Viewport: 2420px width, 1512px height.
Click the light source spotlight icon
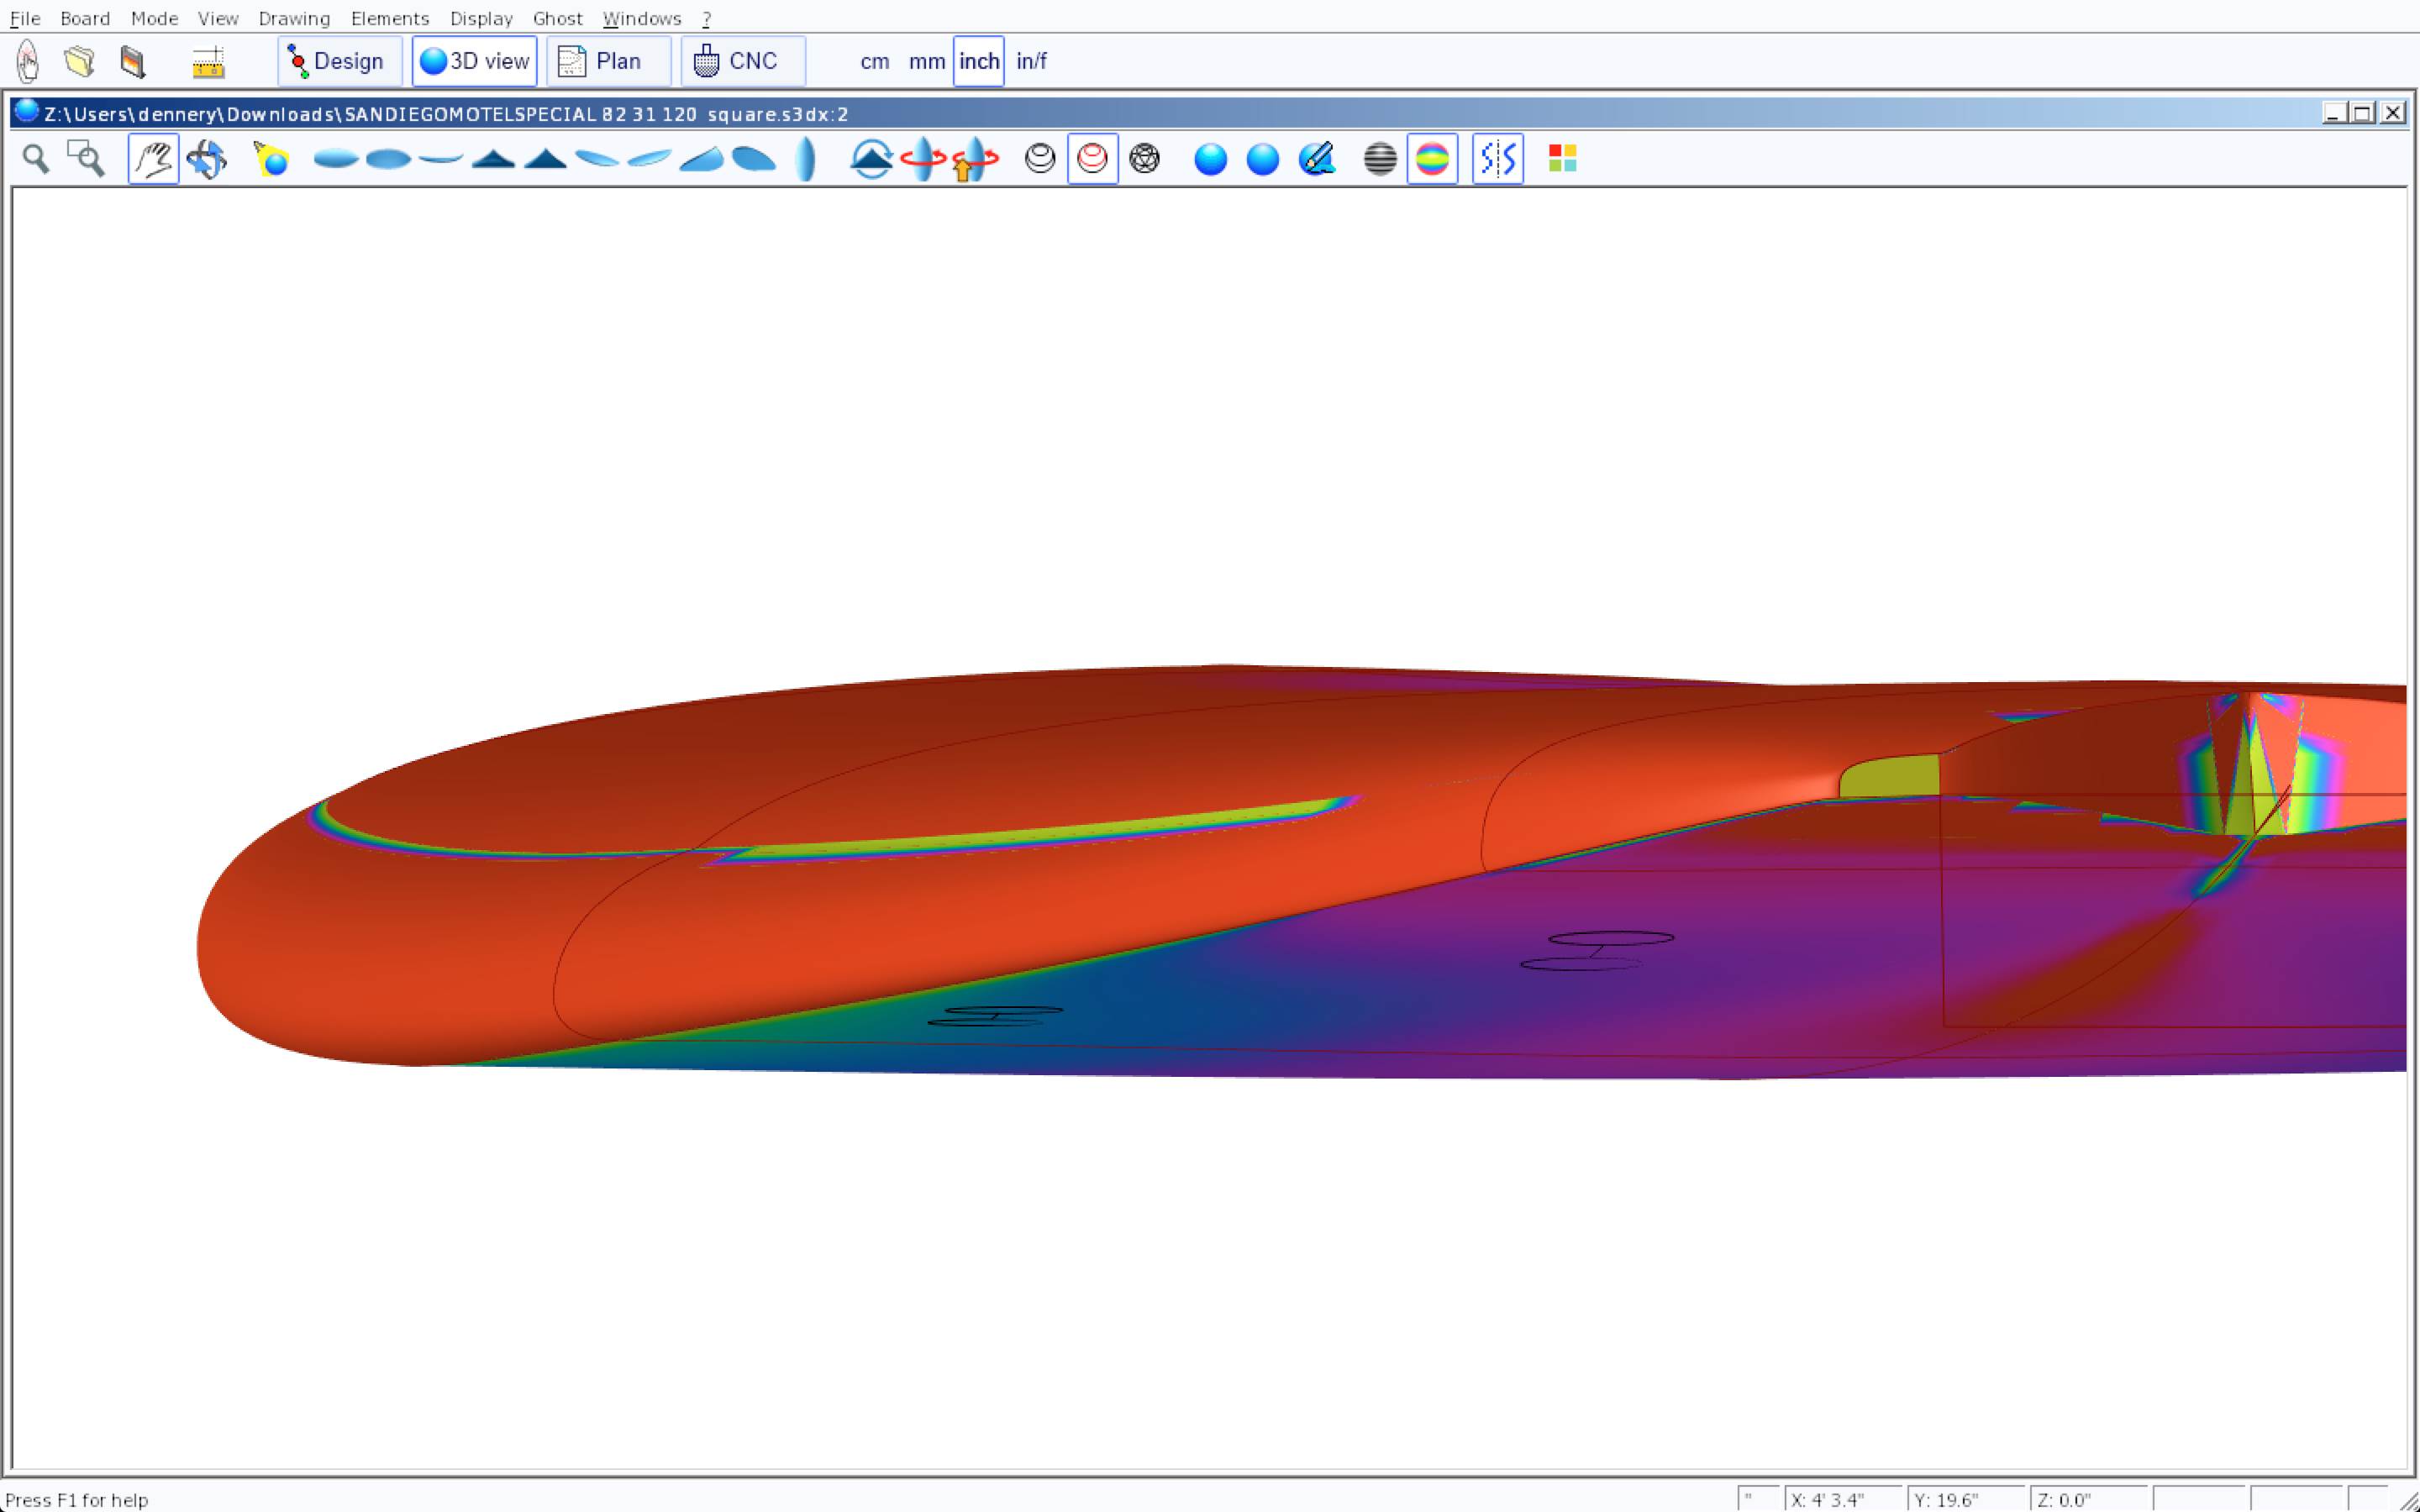click(x=271, y=159)
